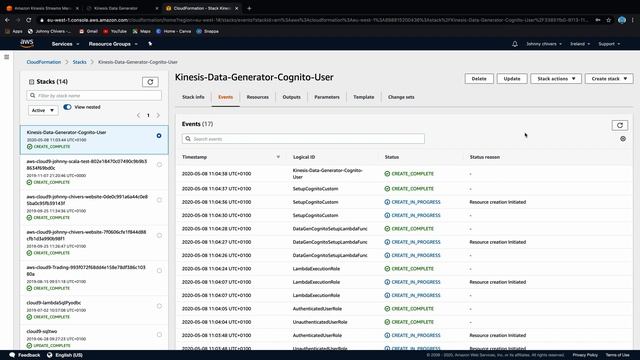Switch to the Parameters tab

point(327,97)
